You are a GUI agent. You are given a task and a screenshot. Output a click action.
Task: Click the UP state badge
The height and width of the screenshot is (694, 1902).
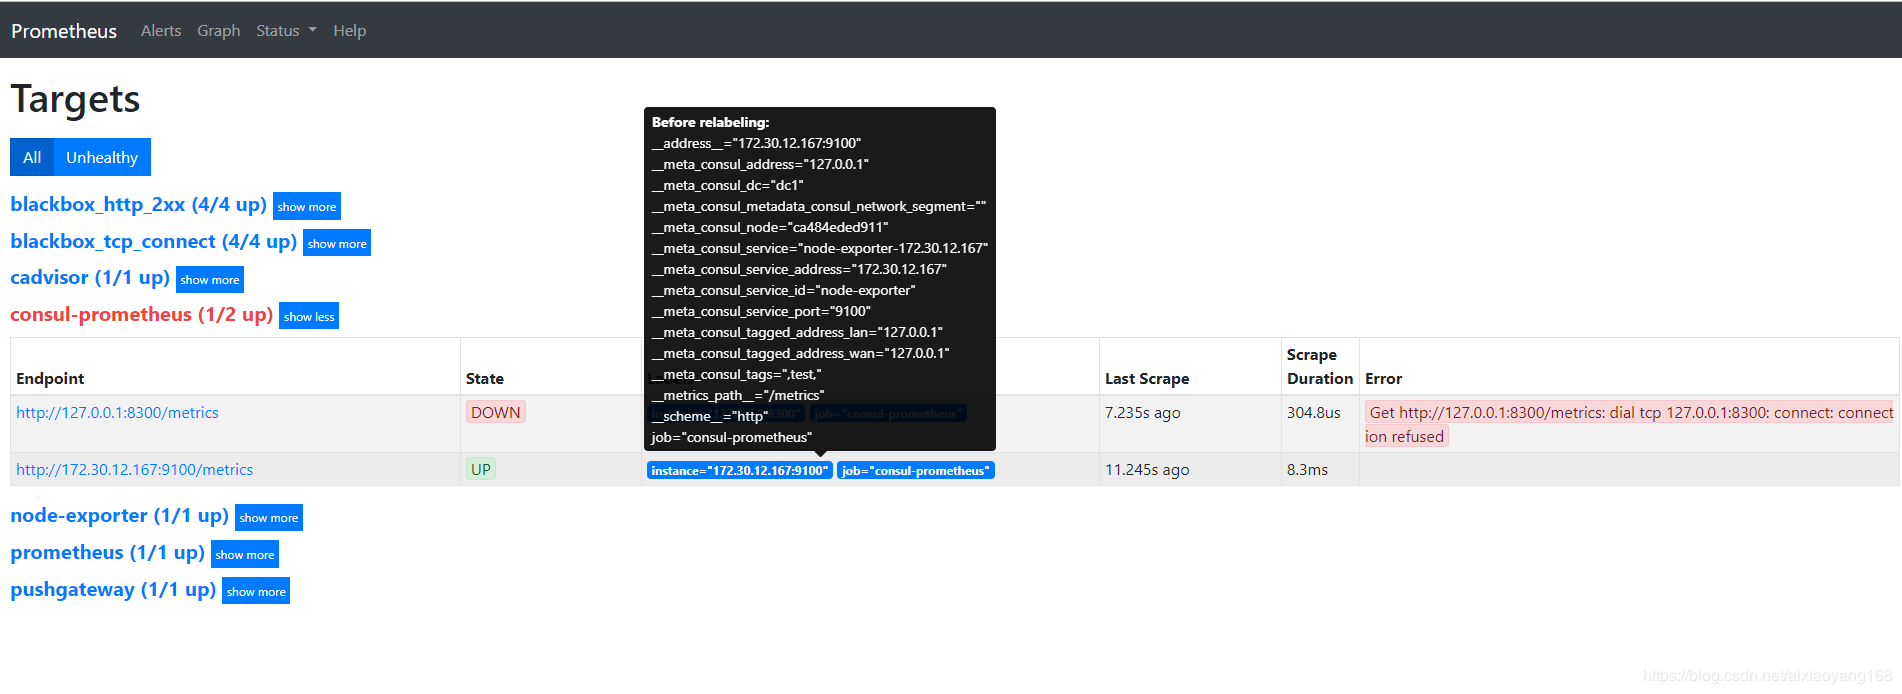coord(481,469)
